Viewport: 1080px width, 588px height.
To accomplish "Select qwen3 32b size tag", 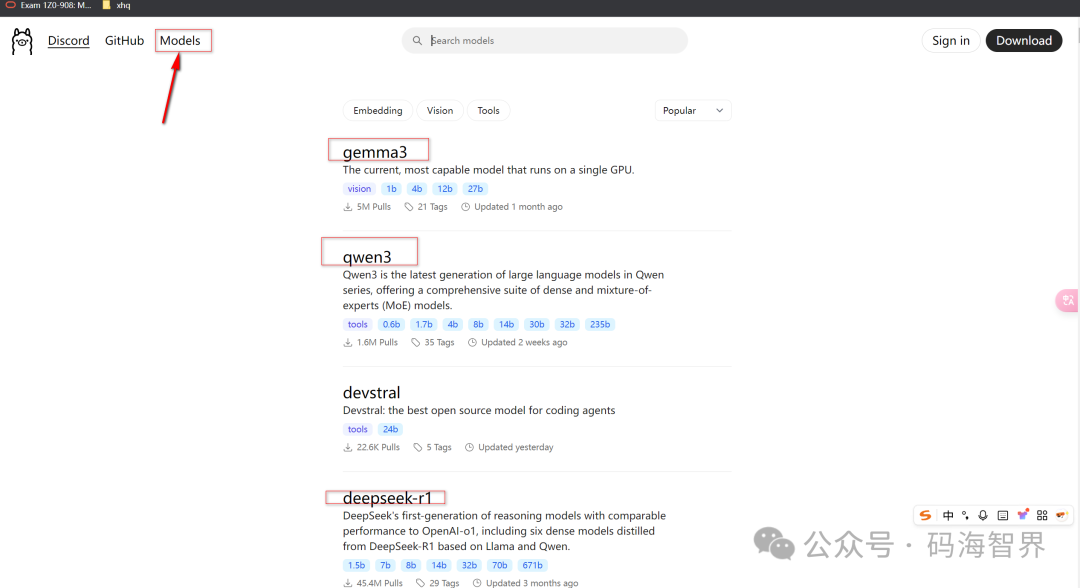I will pyautogui.click(x=567, y=324).
